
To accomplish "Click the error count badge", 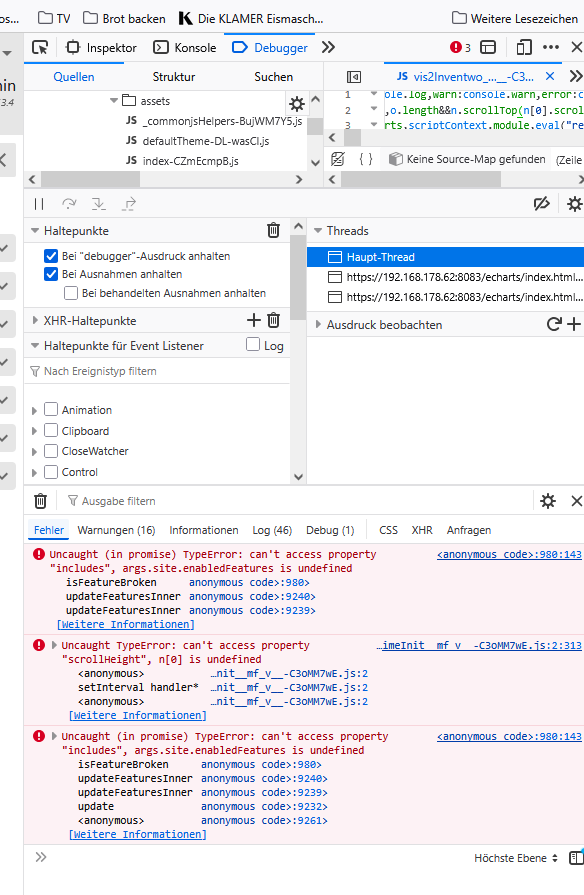I will tap(460, 48).
